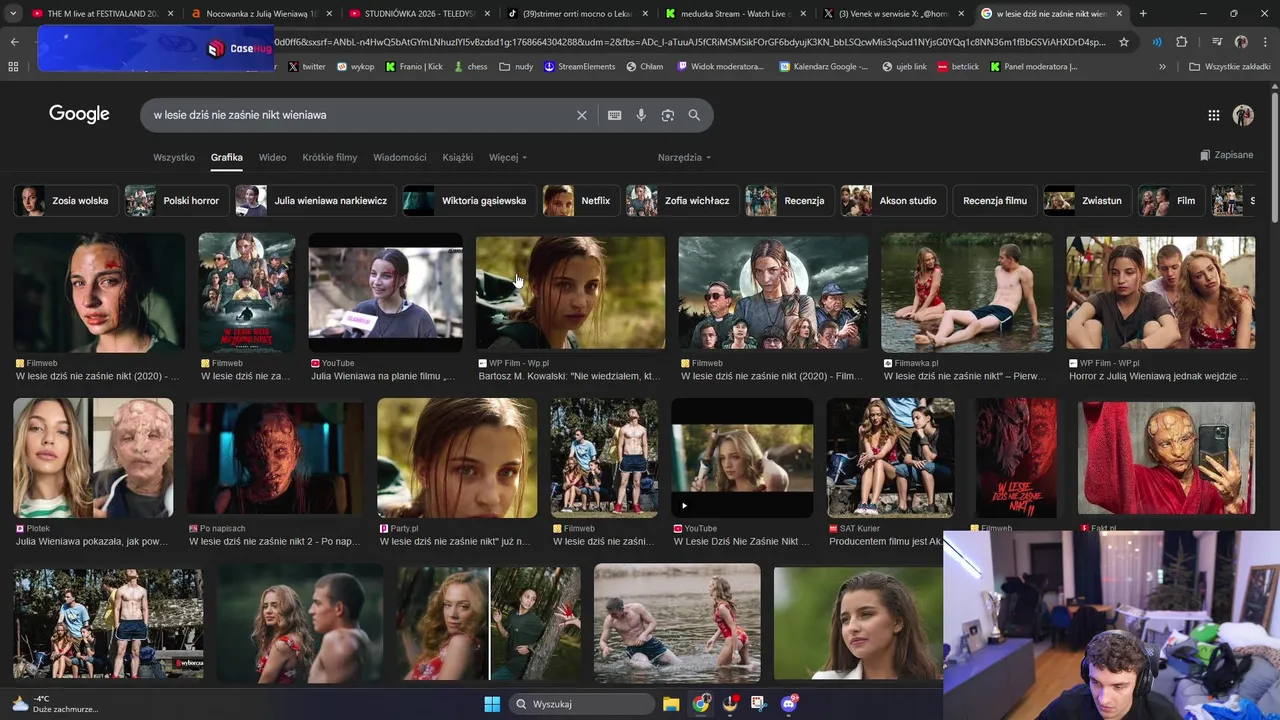The width and height of the screenshot is (1280, 720).
Task: Open the on-screen keyboard input tool
Action: (615, 115)
